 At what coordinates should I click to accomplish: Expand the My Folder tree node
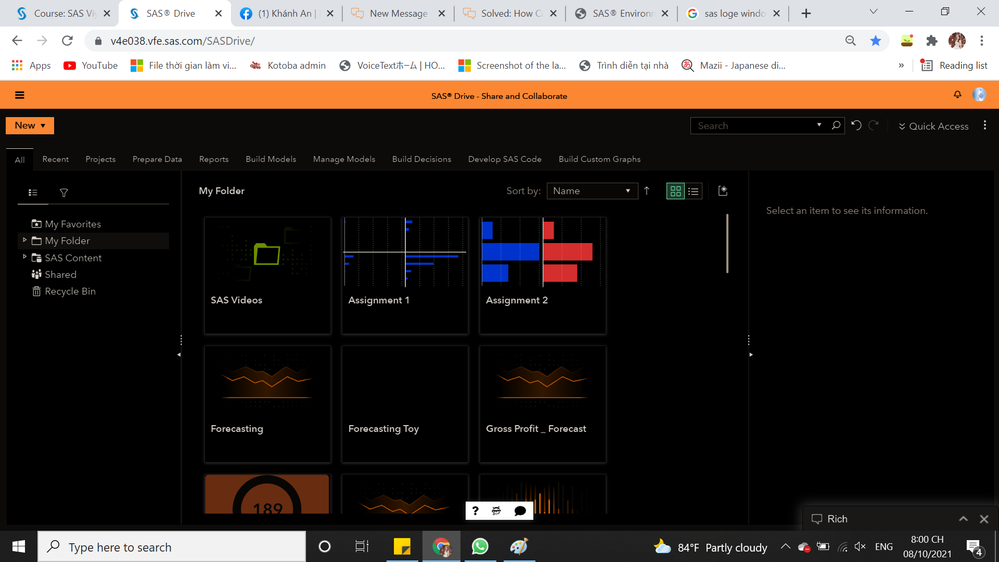pos(24,240)
